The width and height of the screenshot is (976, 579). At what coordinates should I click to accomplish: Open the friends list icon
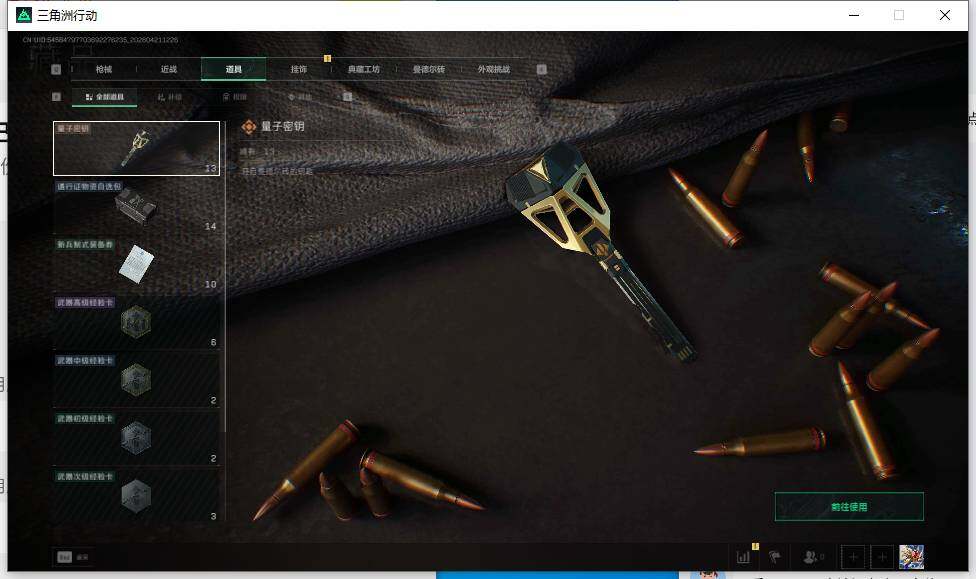[x=812, y=557]
